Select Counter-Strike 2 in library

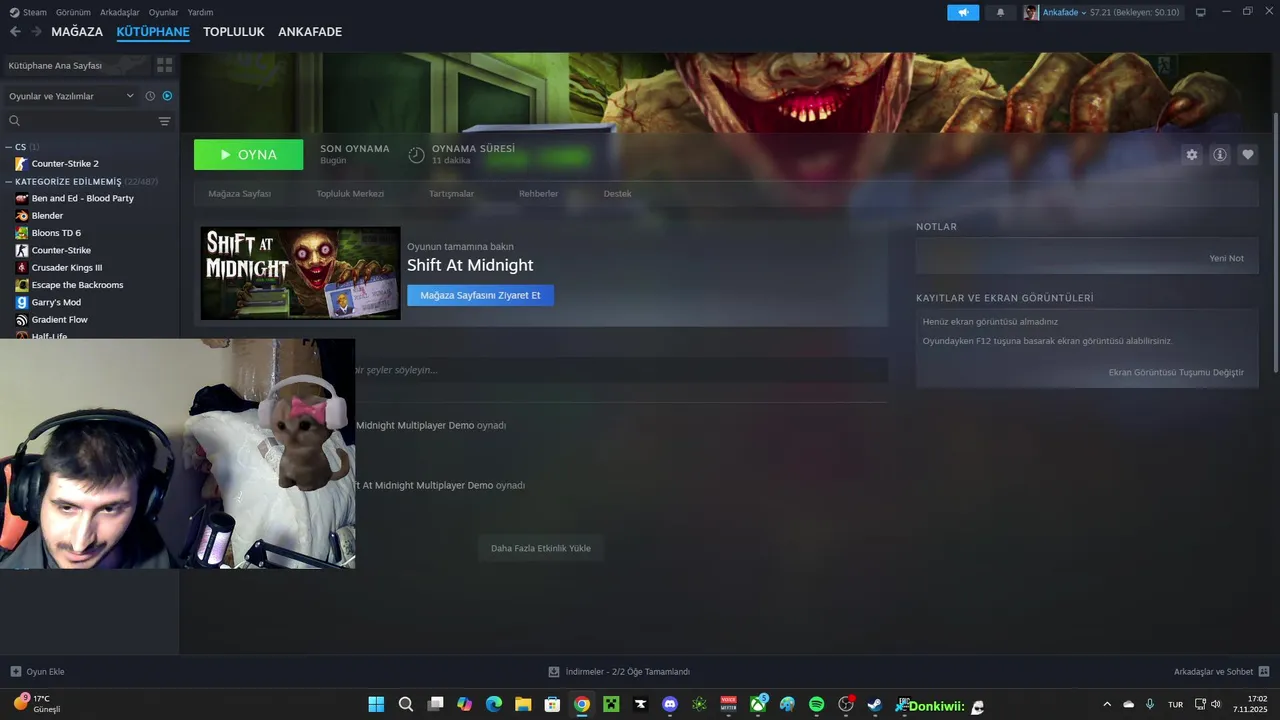pyautogui.click(x=65, y=163)
